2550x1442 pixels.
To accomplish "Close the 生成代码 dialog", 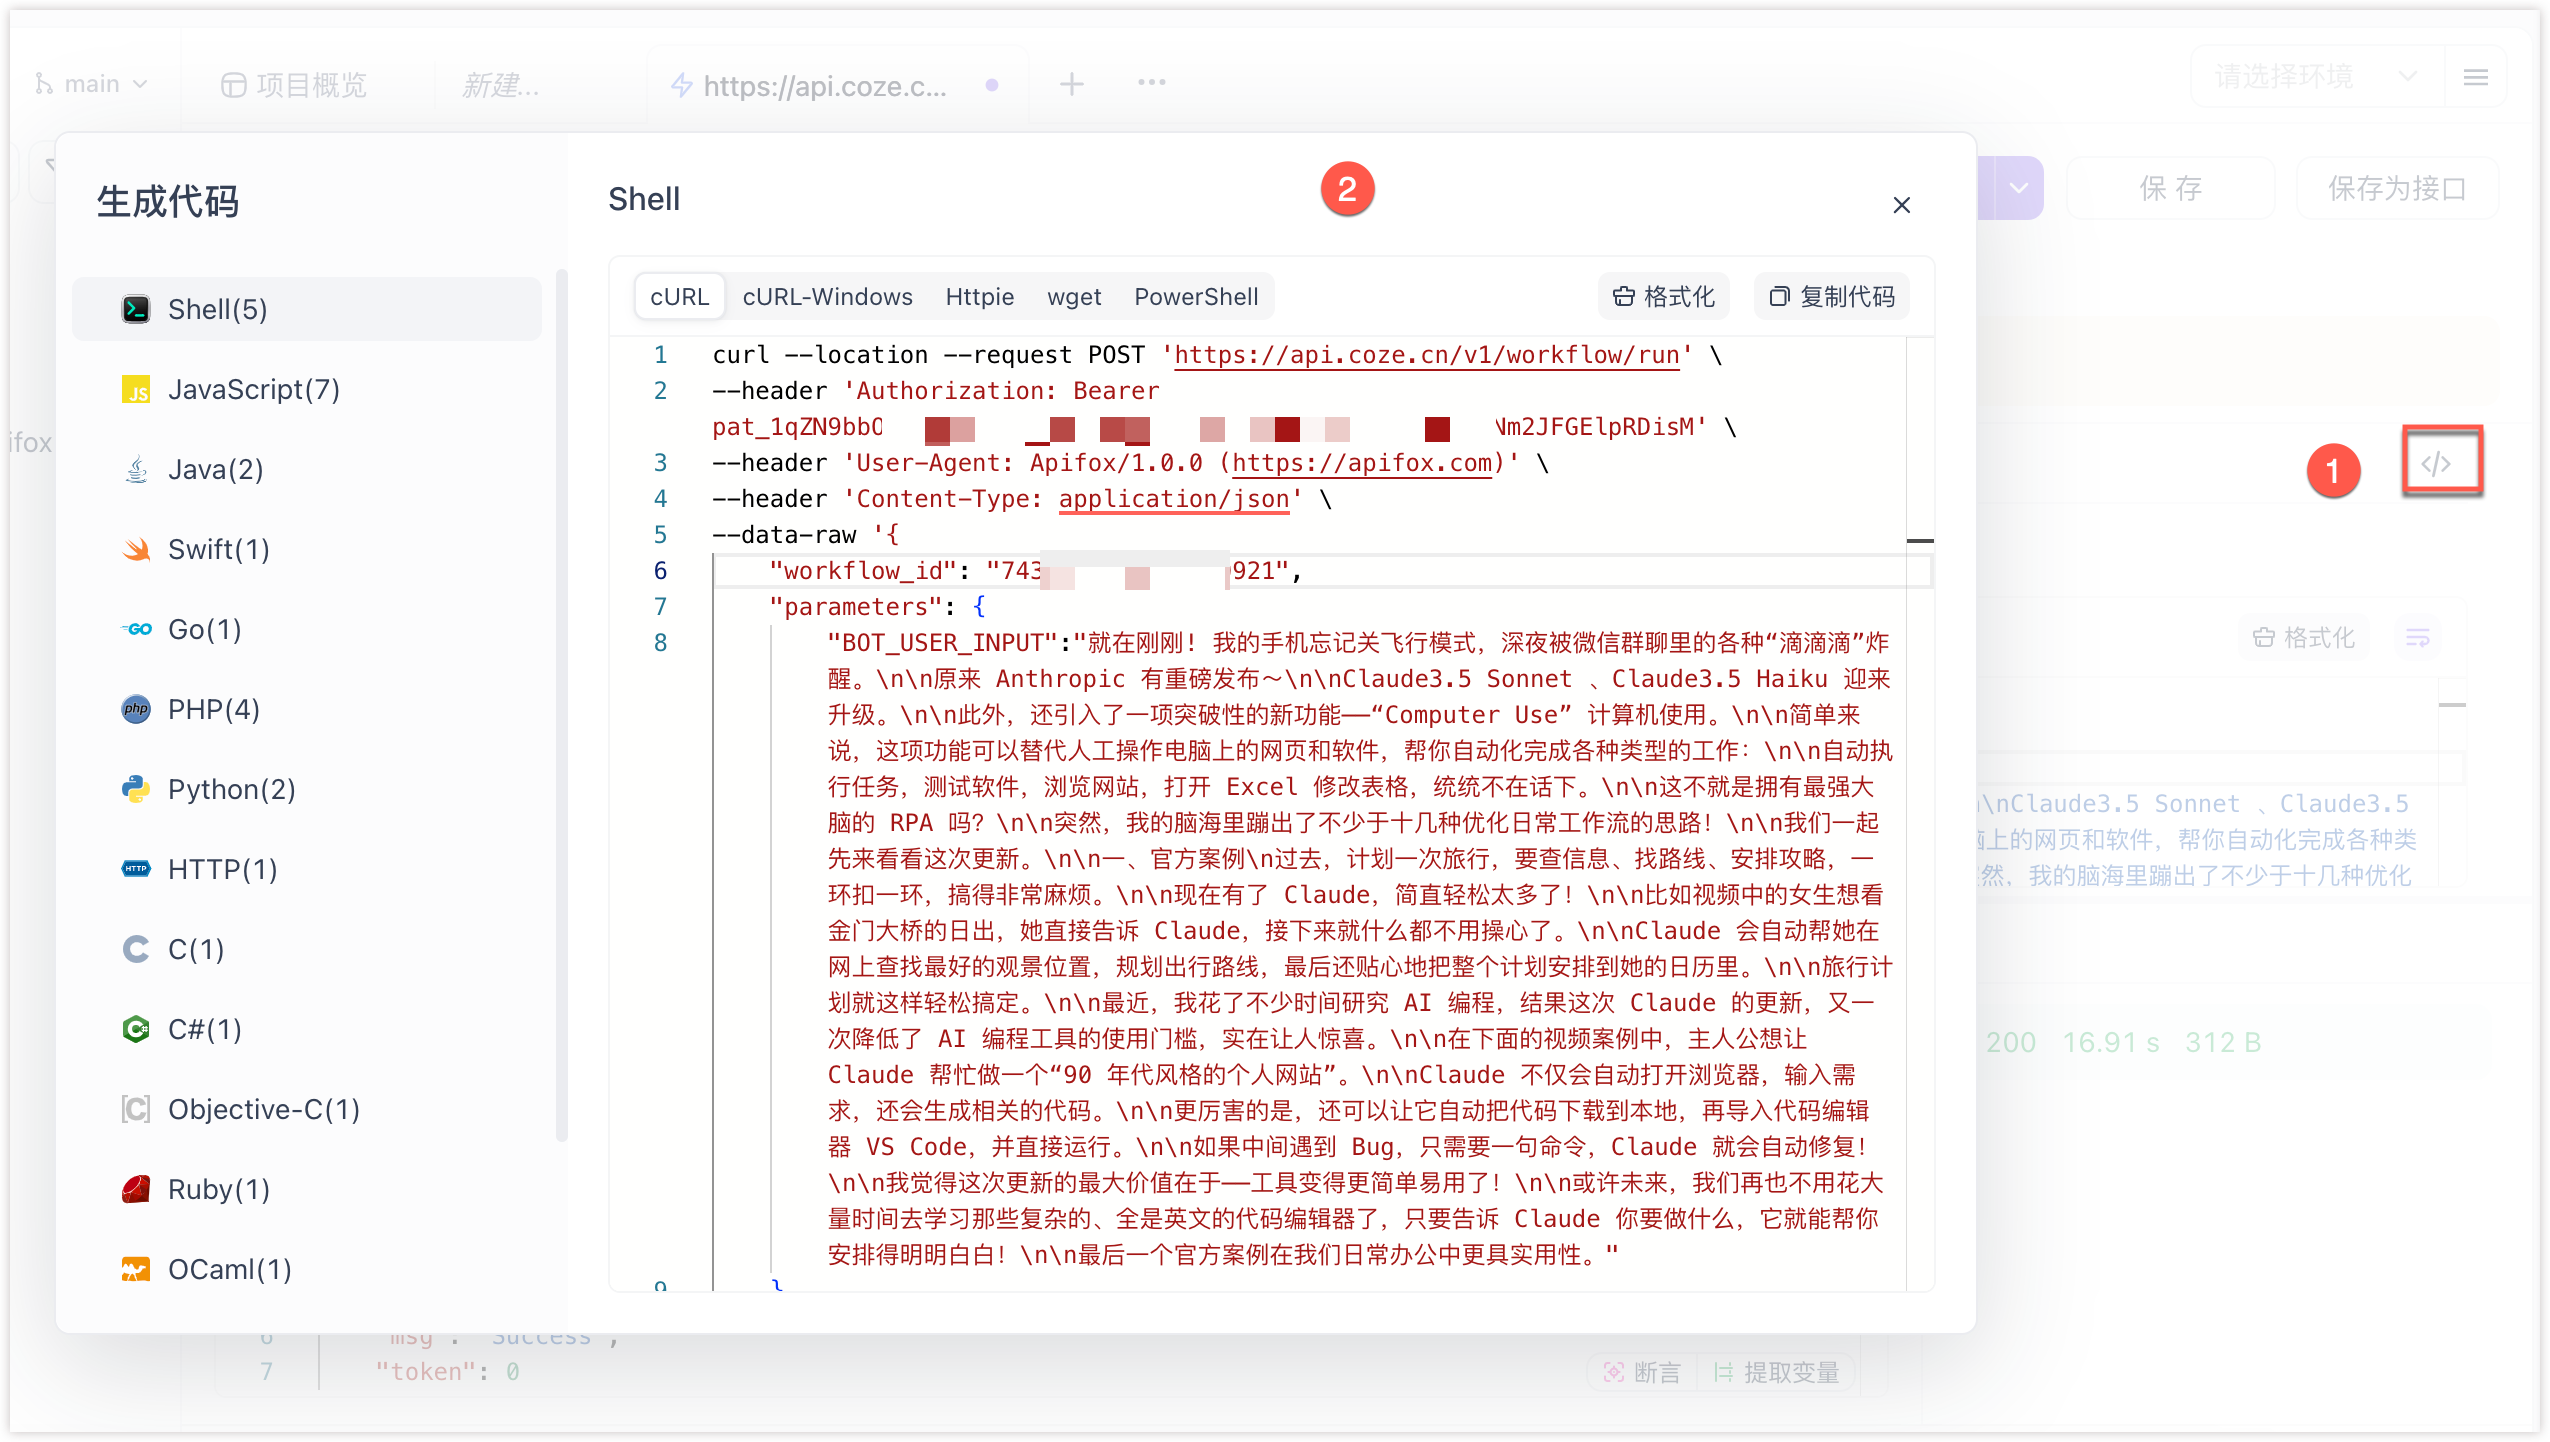I will point(1901,205).
